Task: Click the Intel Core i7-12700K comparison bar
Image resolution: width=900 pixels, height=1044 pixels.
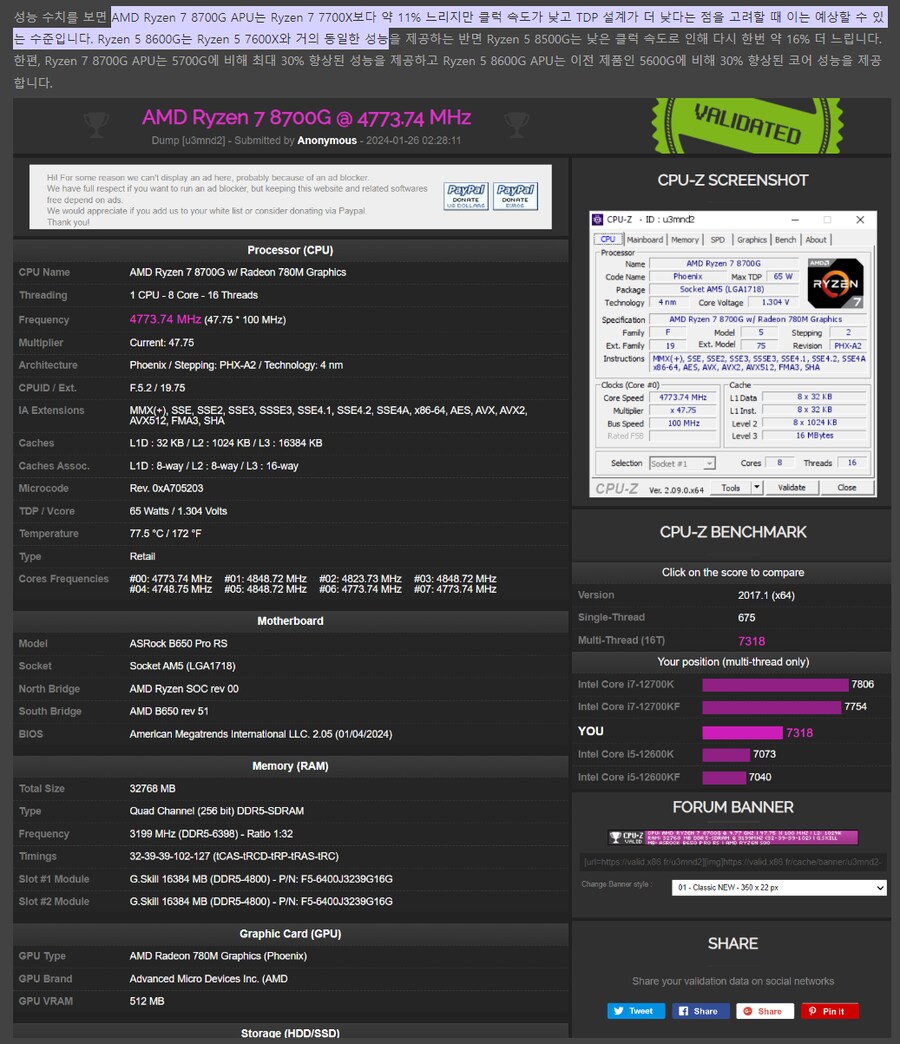Action: click(776, 684)
